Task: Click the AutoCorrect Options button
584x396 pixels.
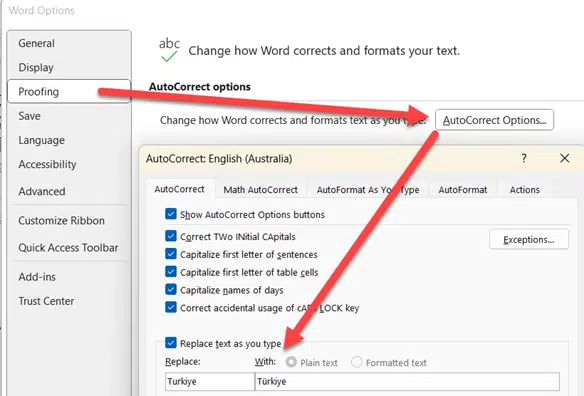Action: click(494, 120)
